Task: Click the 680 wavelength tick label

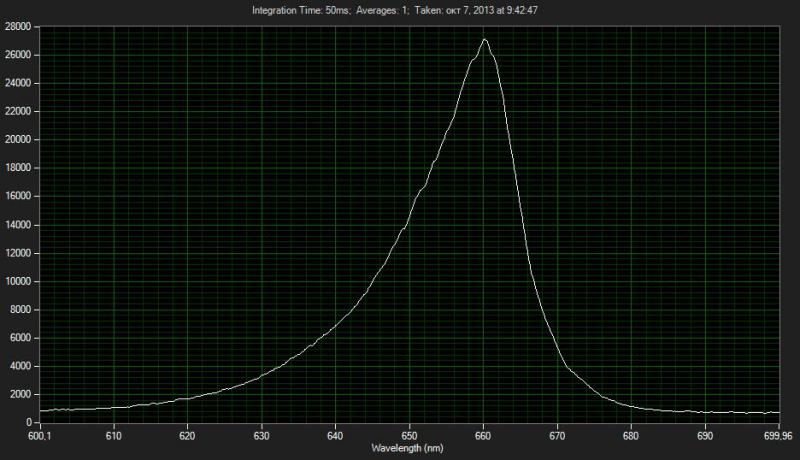Action: (631, 436)
